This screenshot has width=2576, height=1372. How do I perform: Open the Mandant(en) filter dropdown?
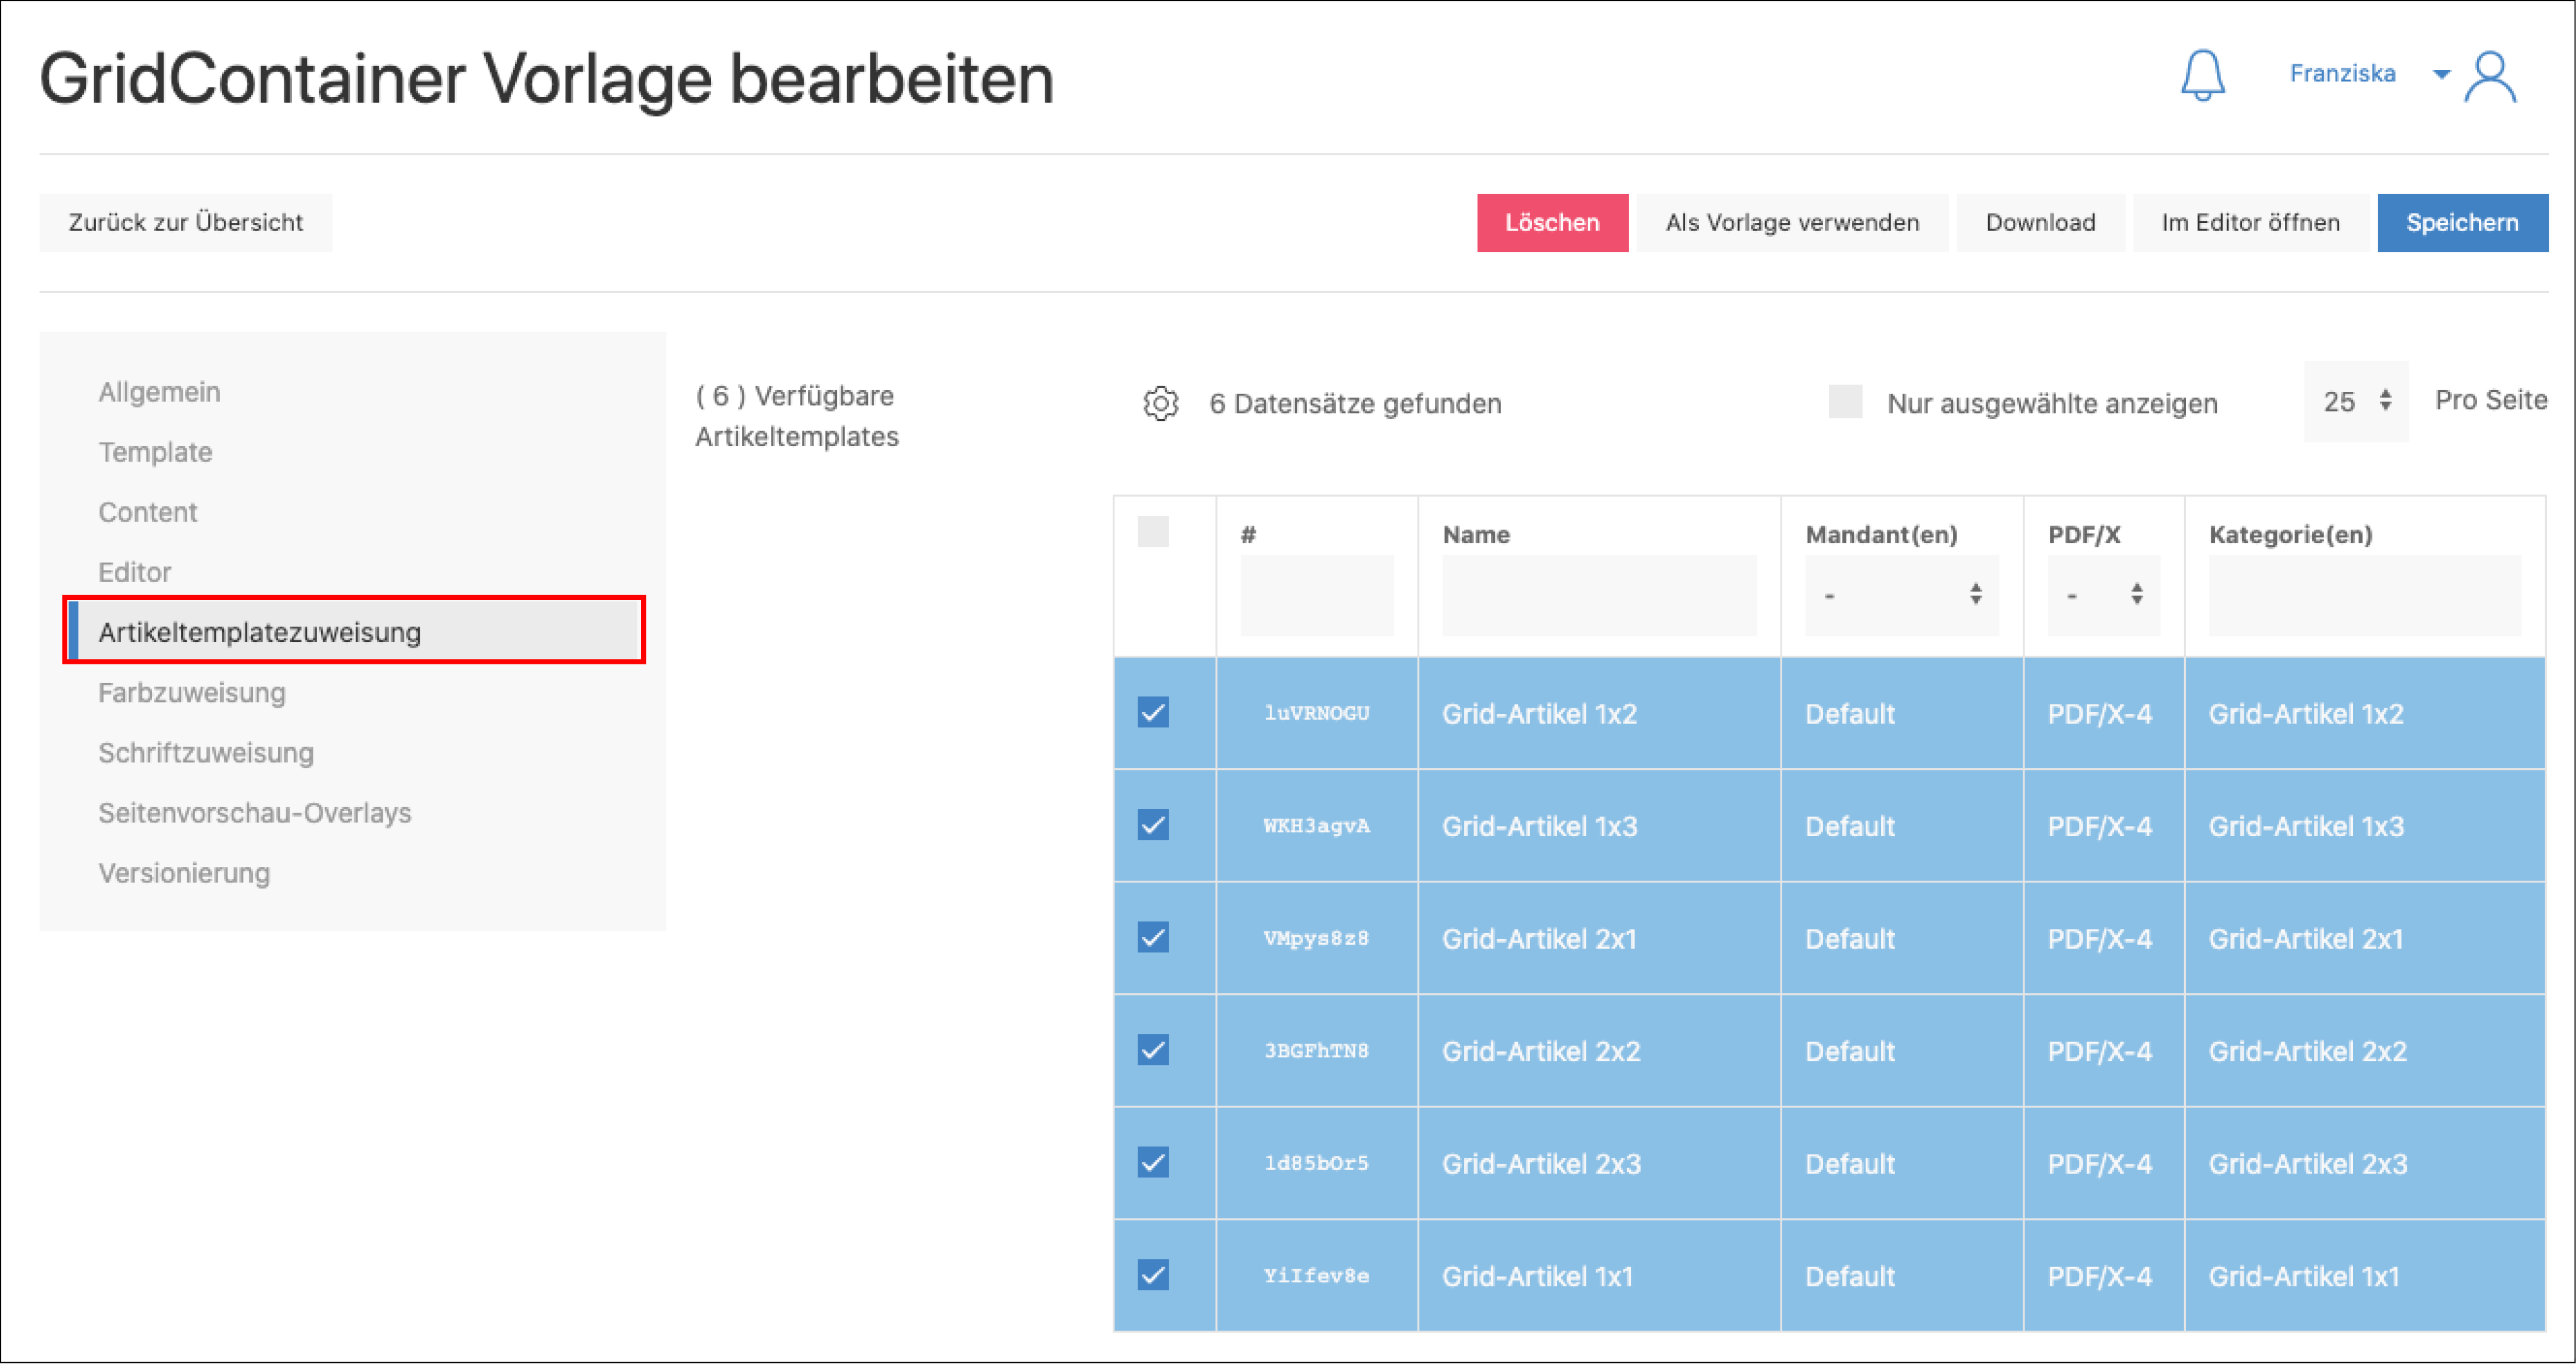pyautogui.click(x=1900, y=596)
